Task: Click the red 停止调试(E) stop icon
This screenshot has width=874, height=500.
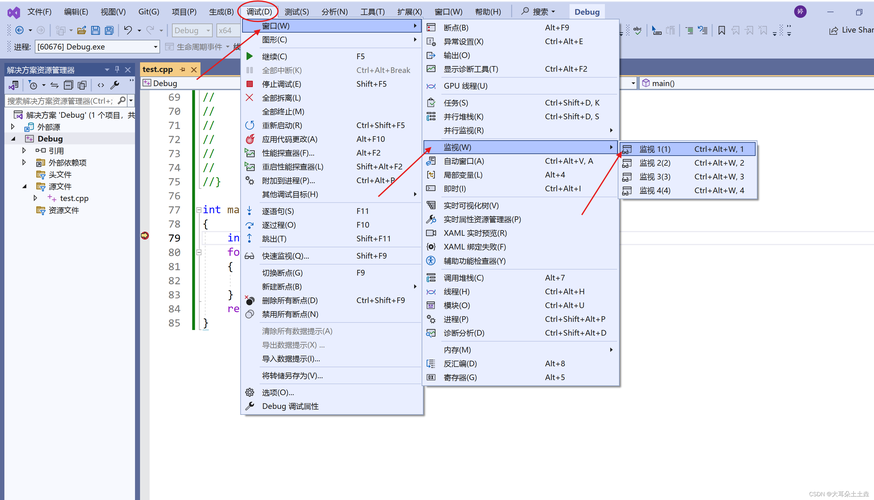Action: (x=250, y=84)
